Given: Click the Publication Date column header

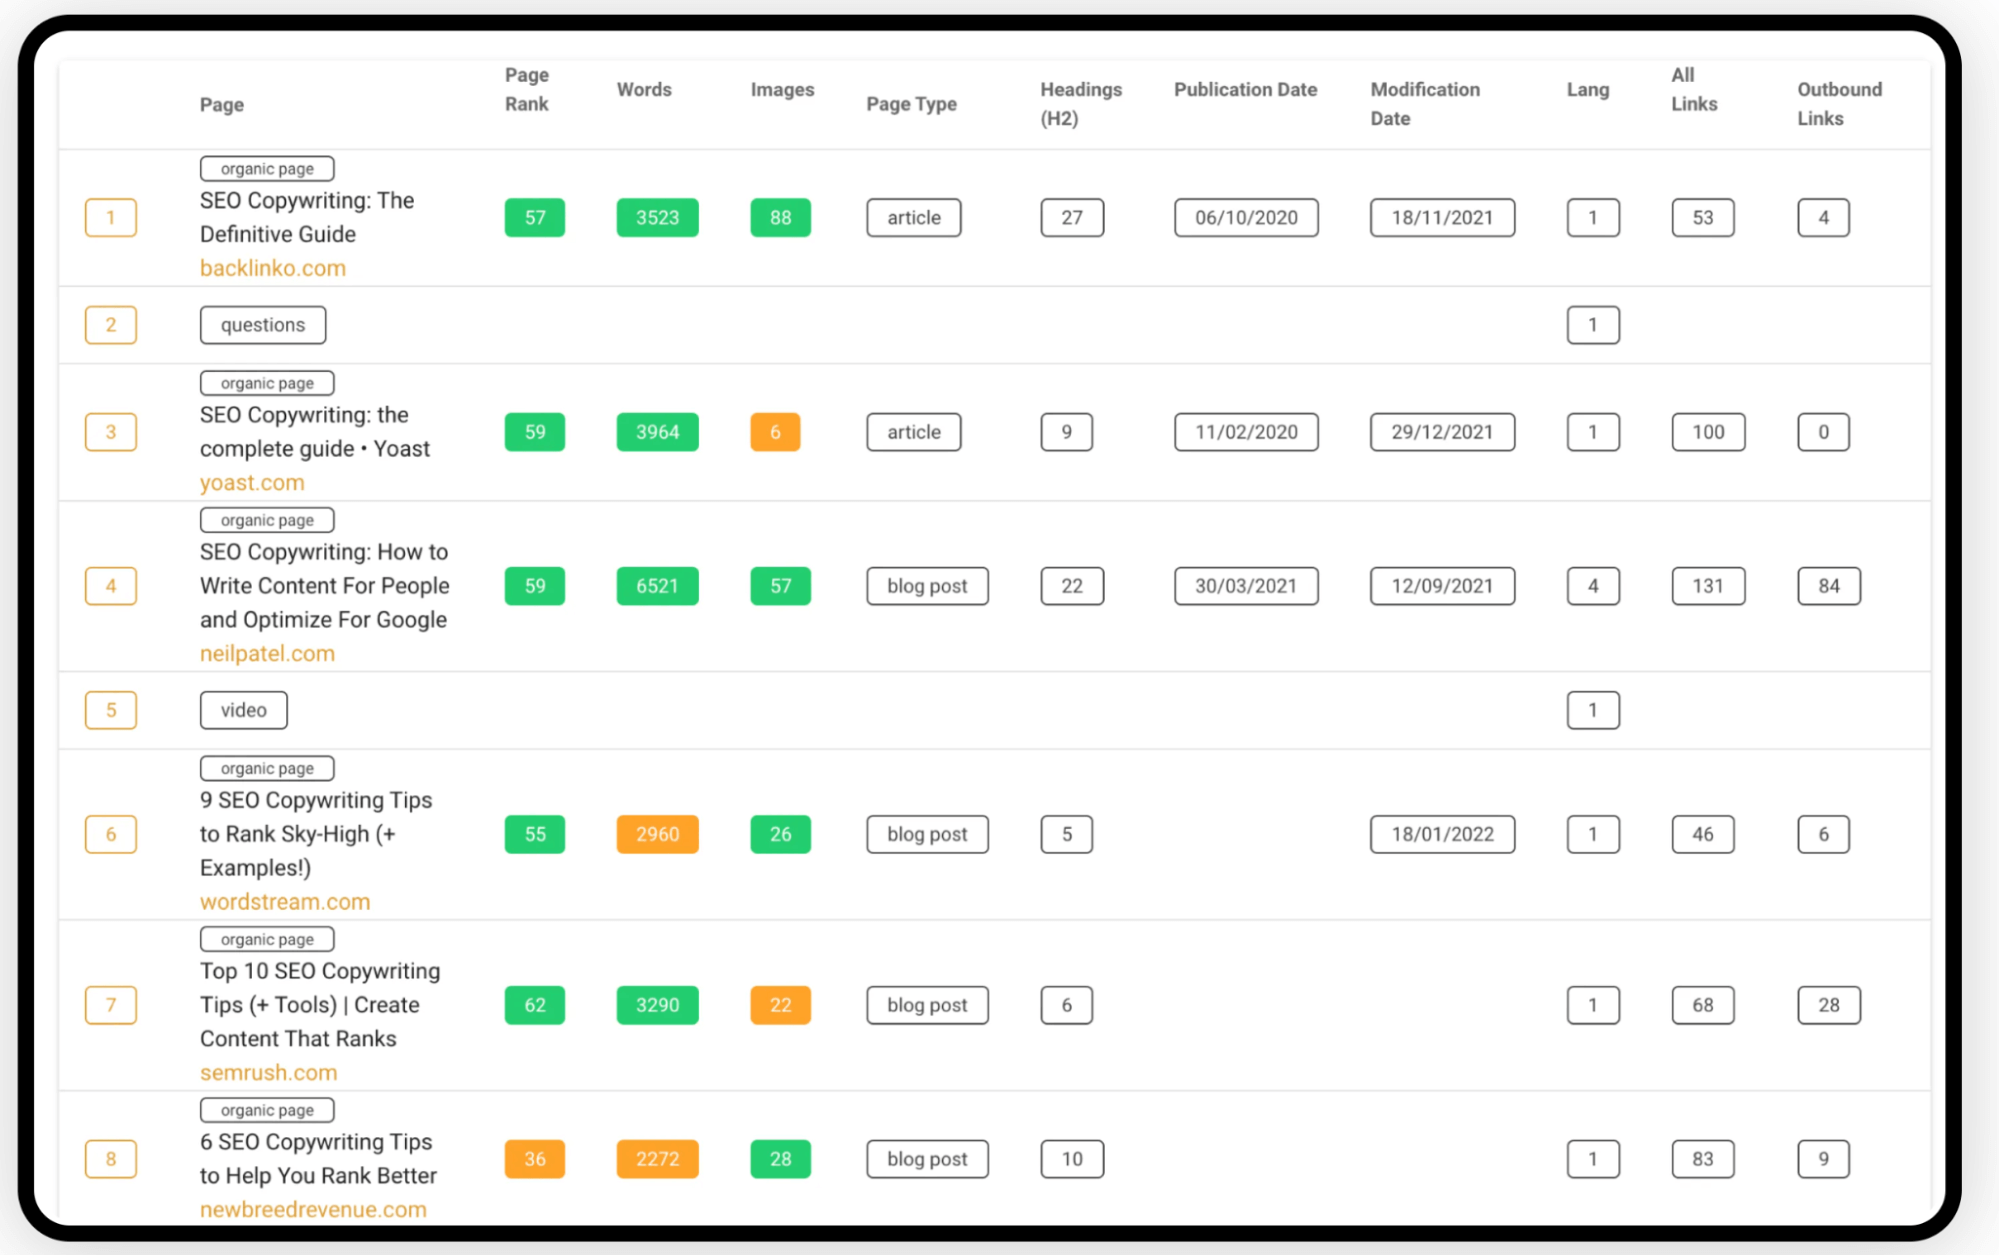Looking at the screenshot, I should (1244, 89).
